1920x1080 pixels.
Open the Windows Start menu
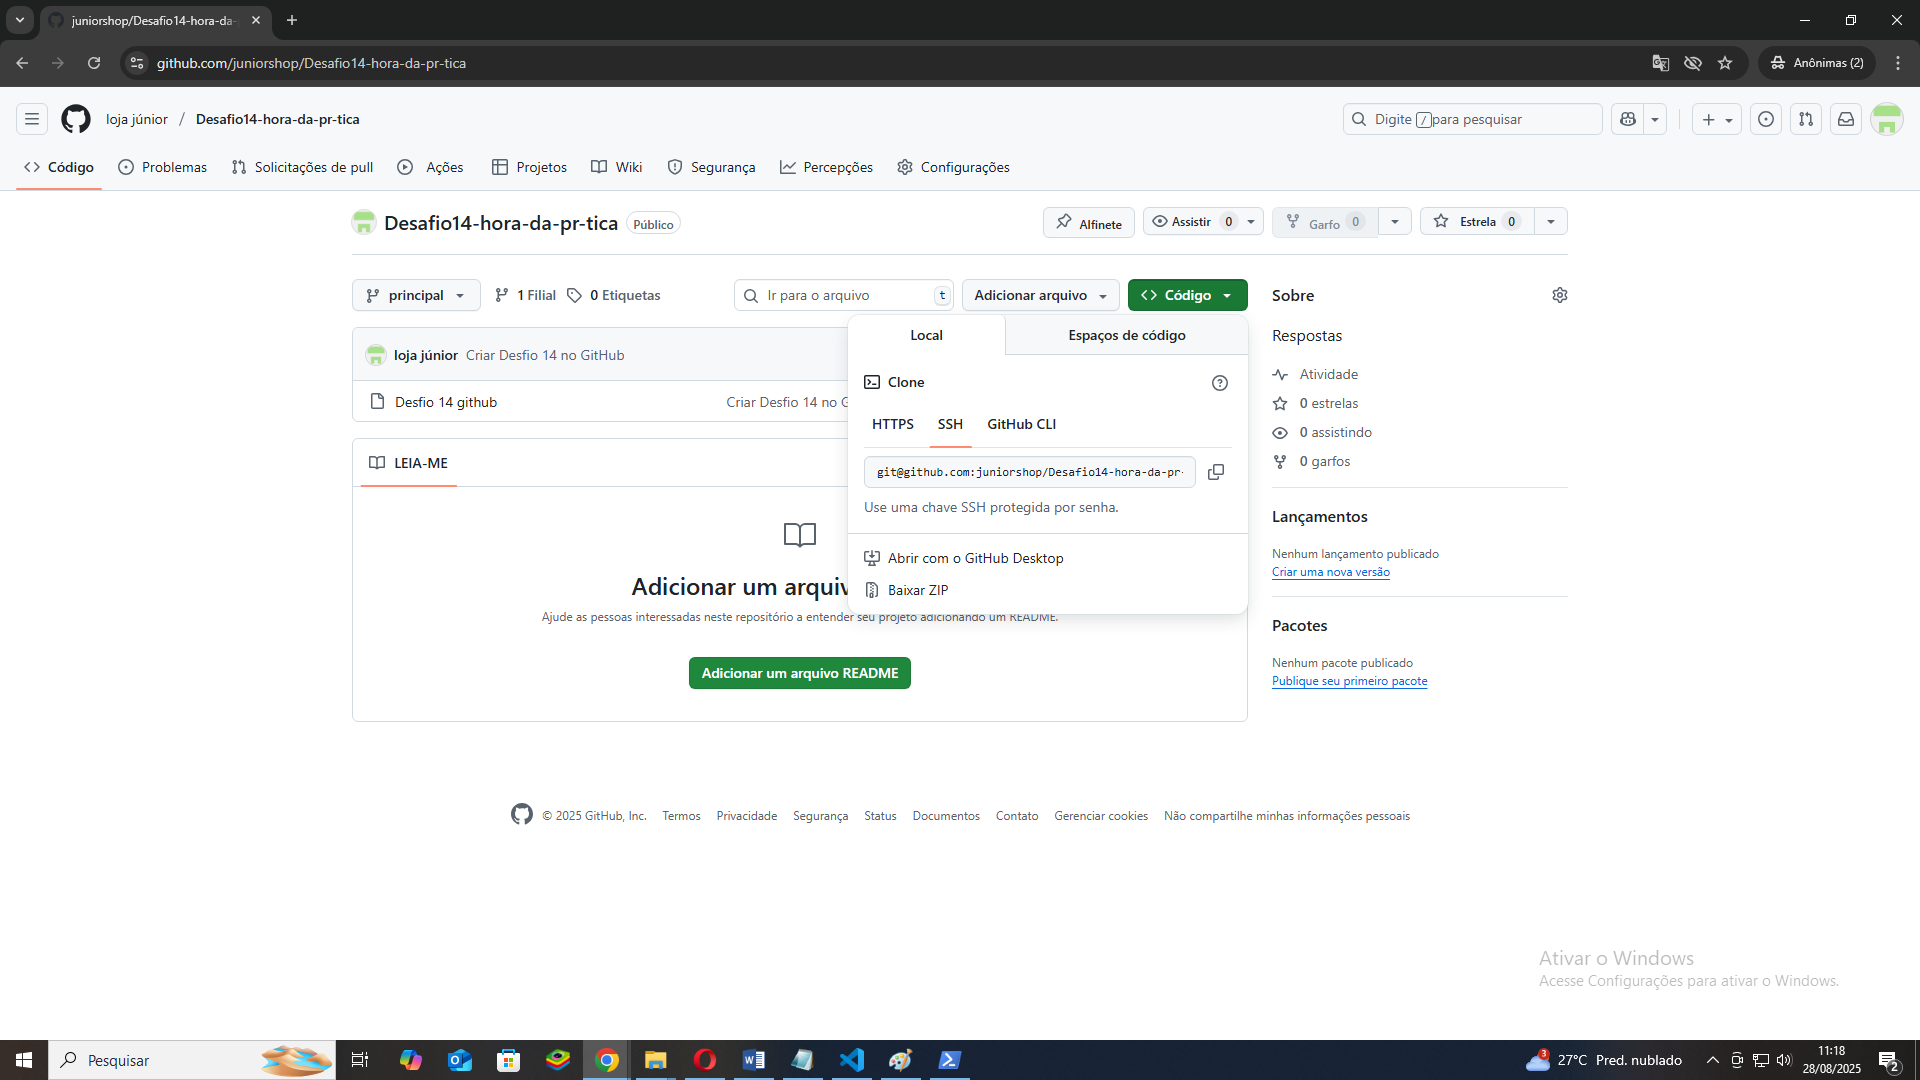point(24,1060)
